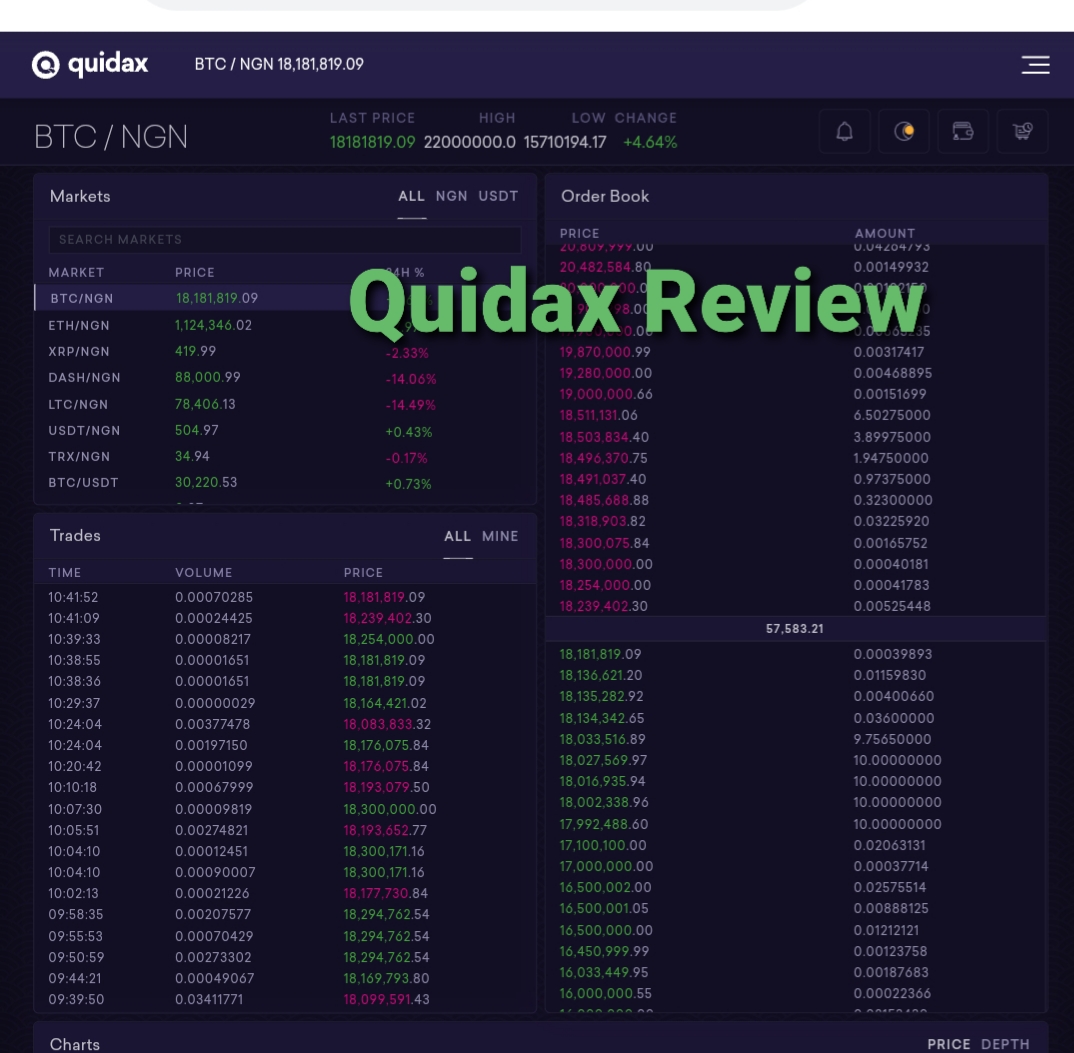Focus the Search Markets field
The height and width of the screenshot is (1053, 1074).
point(285,240)
